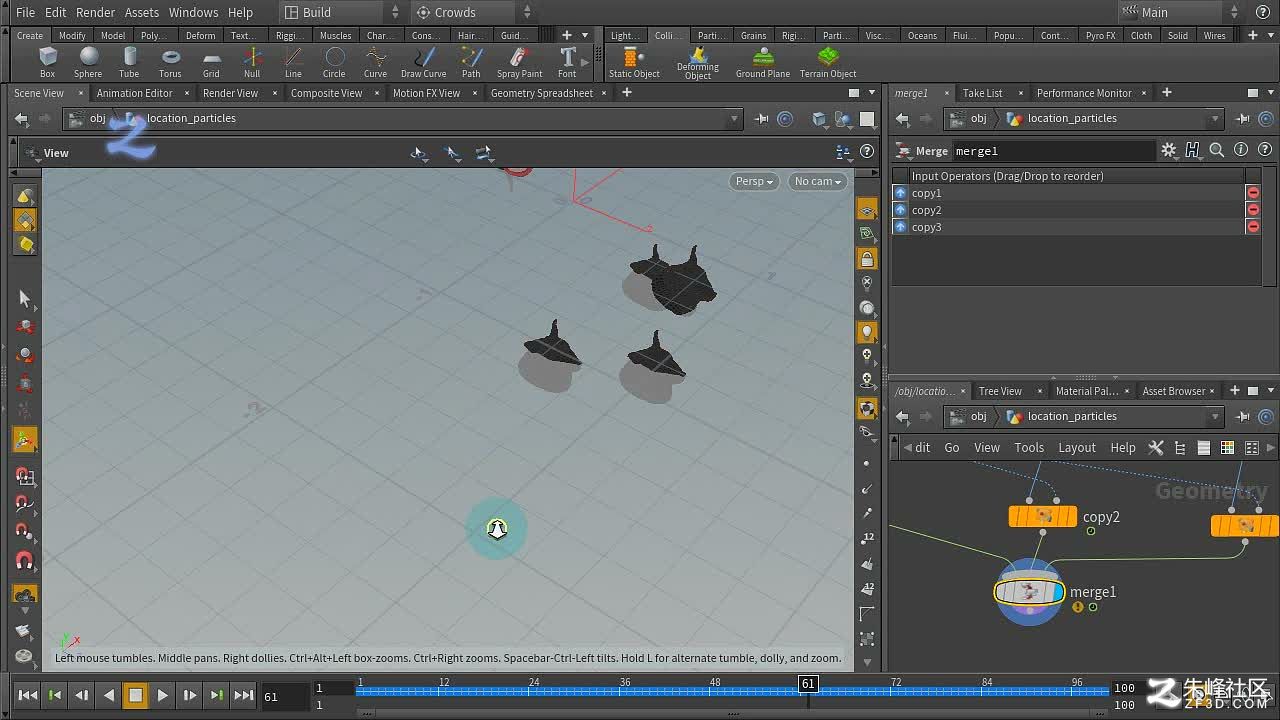
Task: Switch to the Take List tab
Action: click(982, 93)
